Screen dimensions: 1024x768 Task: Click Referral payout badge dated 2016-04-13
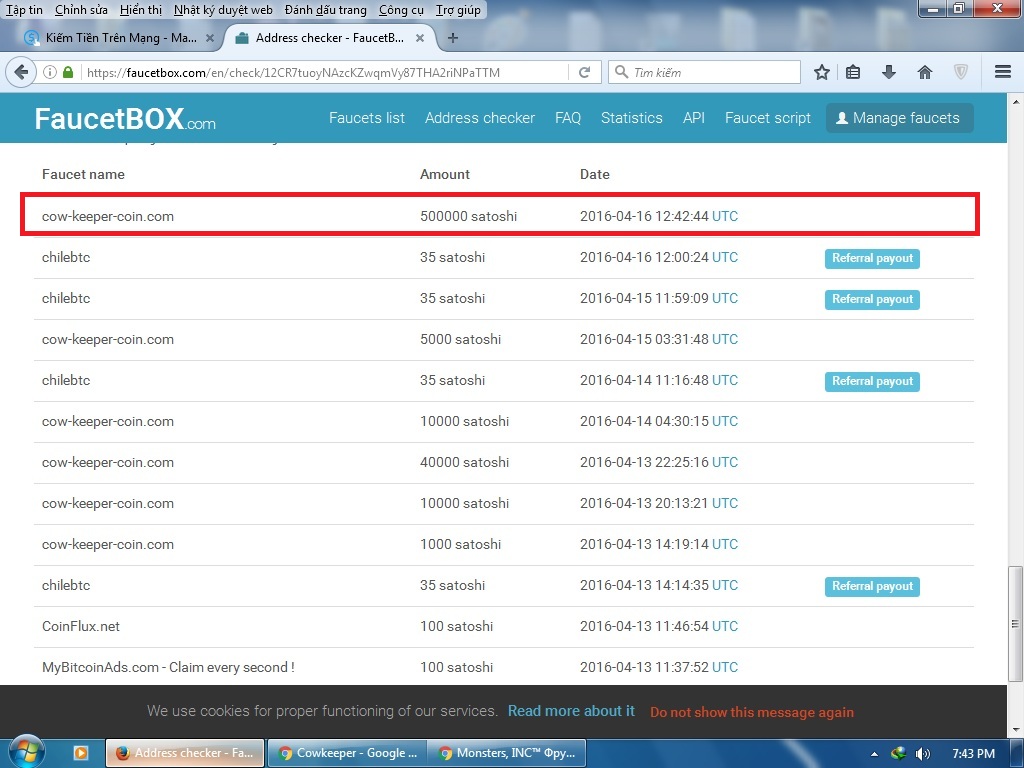click(x=872, y=586)
